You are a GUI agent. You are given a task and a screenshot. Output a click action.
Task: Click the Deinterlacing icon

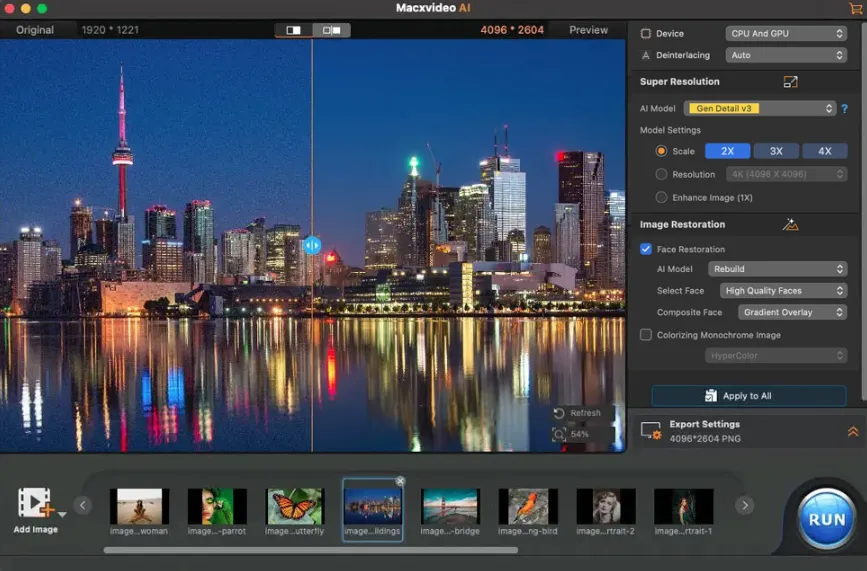pos(645,55)
